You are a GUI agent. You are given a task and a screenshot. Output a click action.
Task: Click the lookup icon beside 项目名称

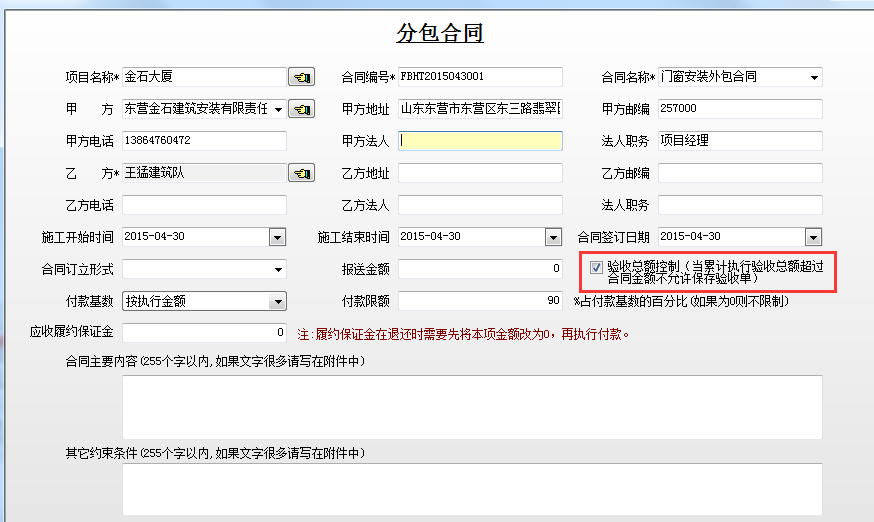point(301,77)
